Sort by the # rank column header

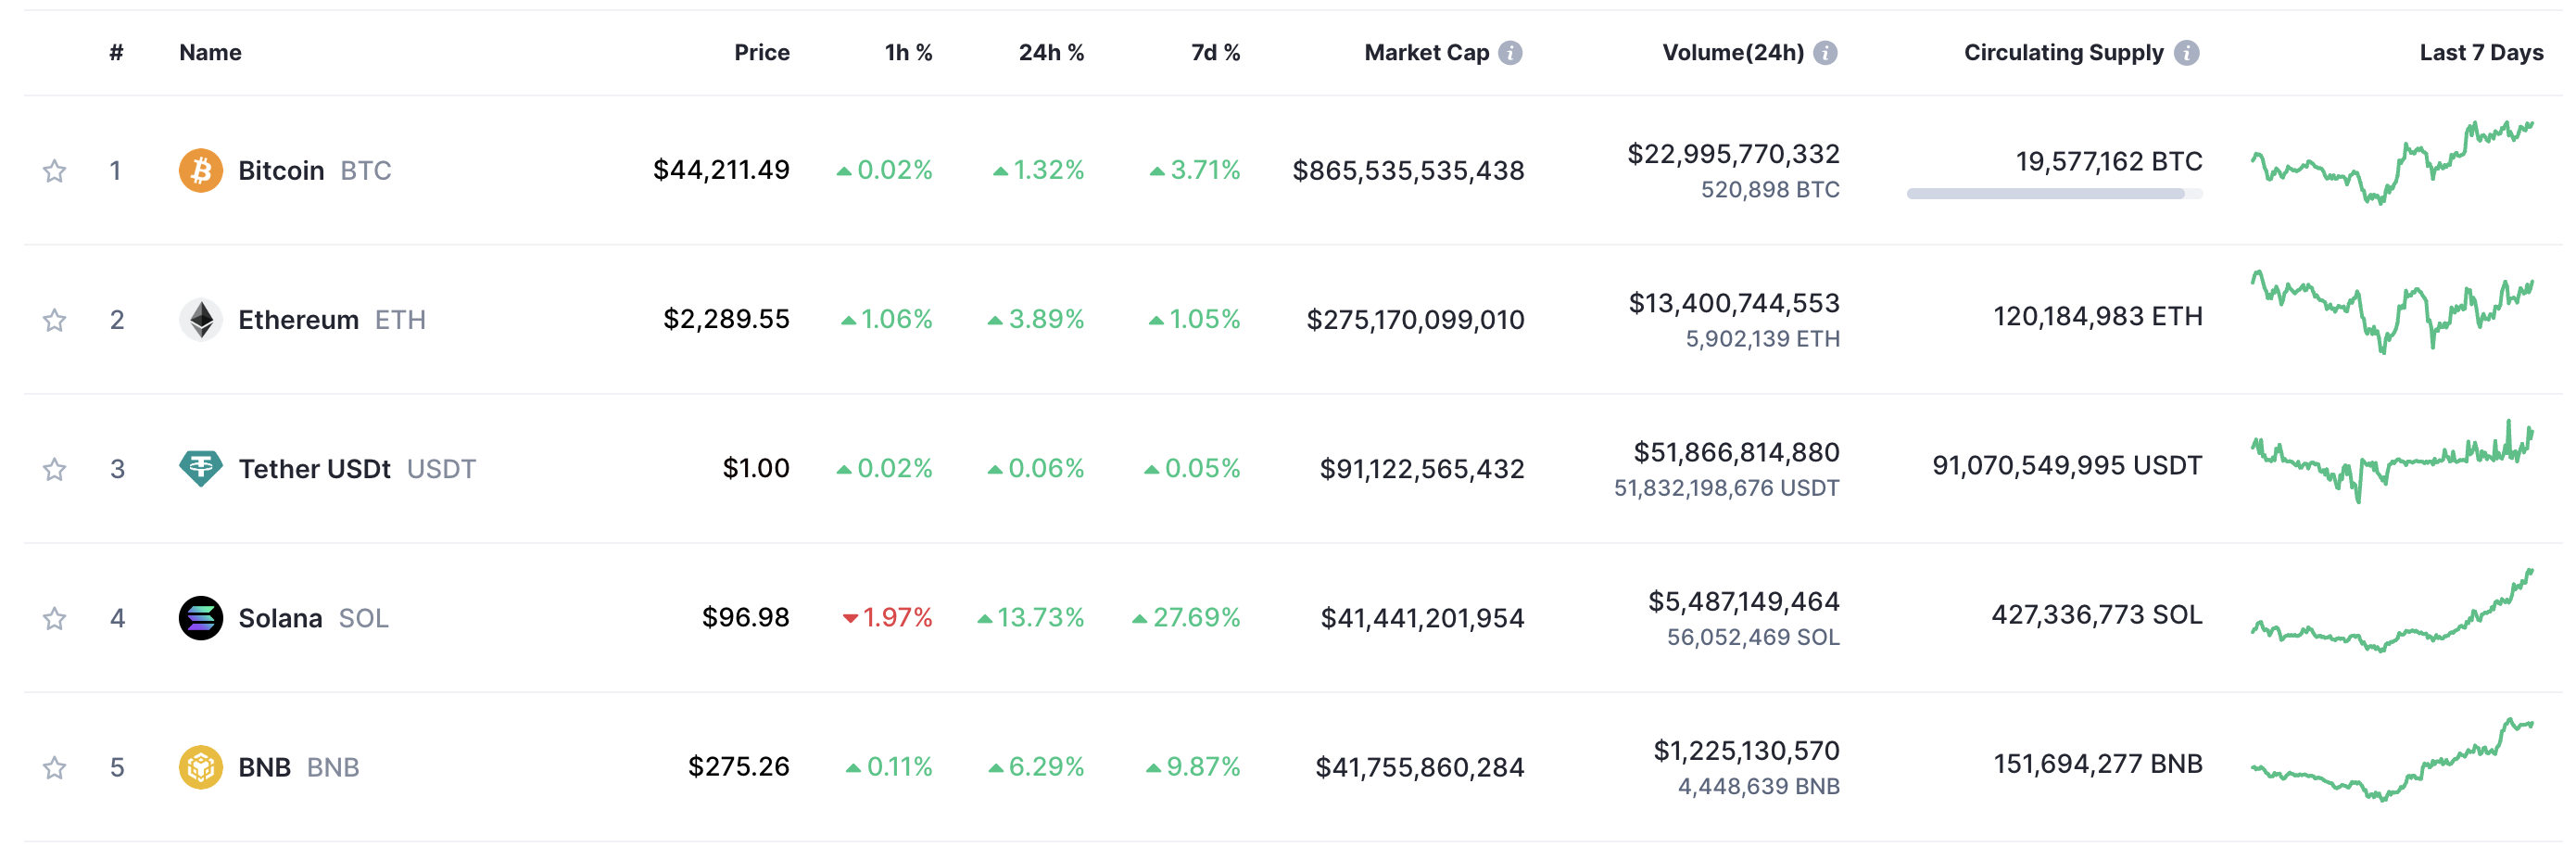[x=116, y=53]
